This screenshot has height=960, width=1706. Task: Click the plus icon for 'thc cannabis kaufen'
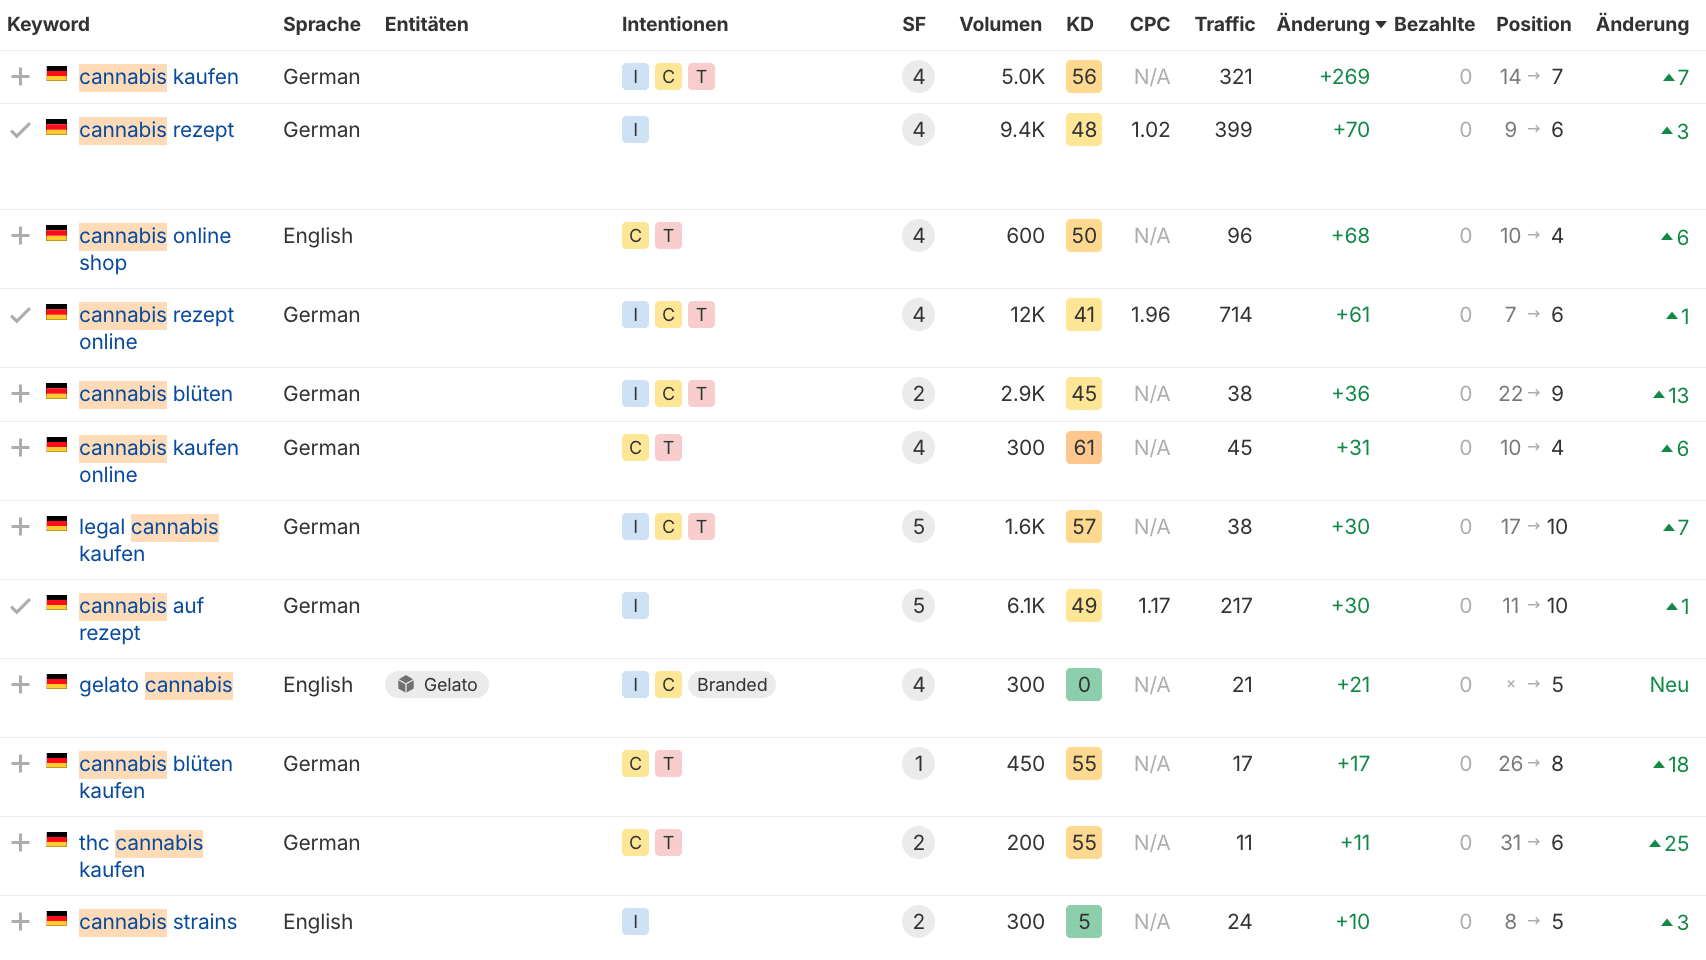coord(20,843)
